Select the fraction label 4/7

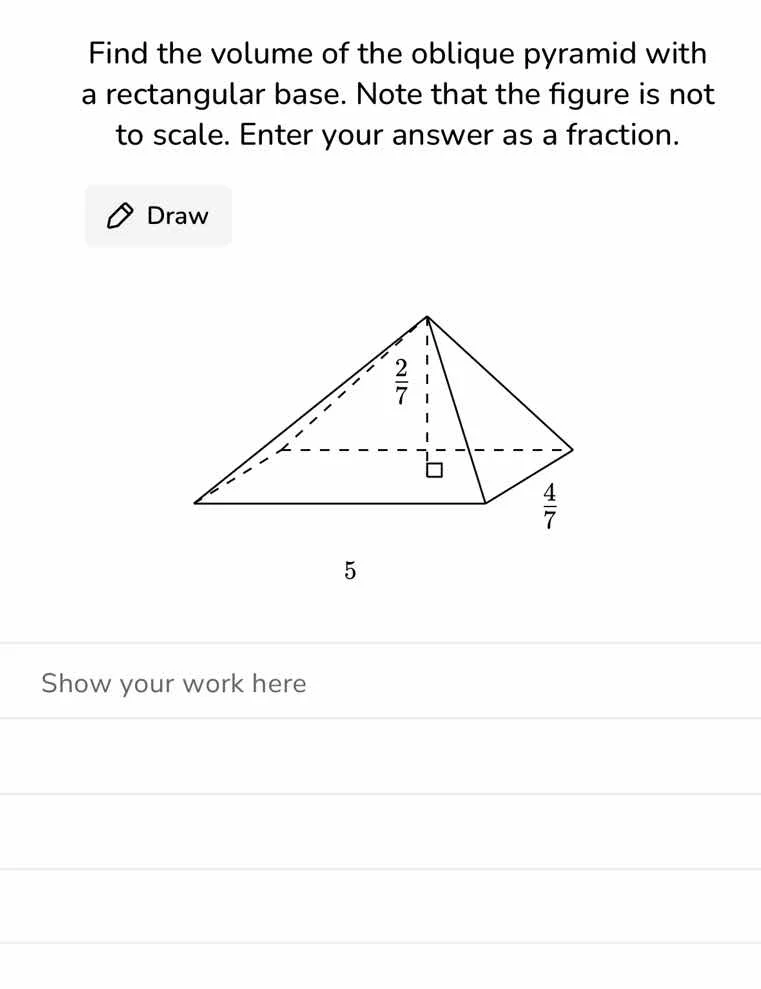click(549, 505)
